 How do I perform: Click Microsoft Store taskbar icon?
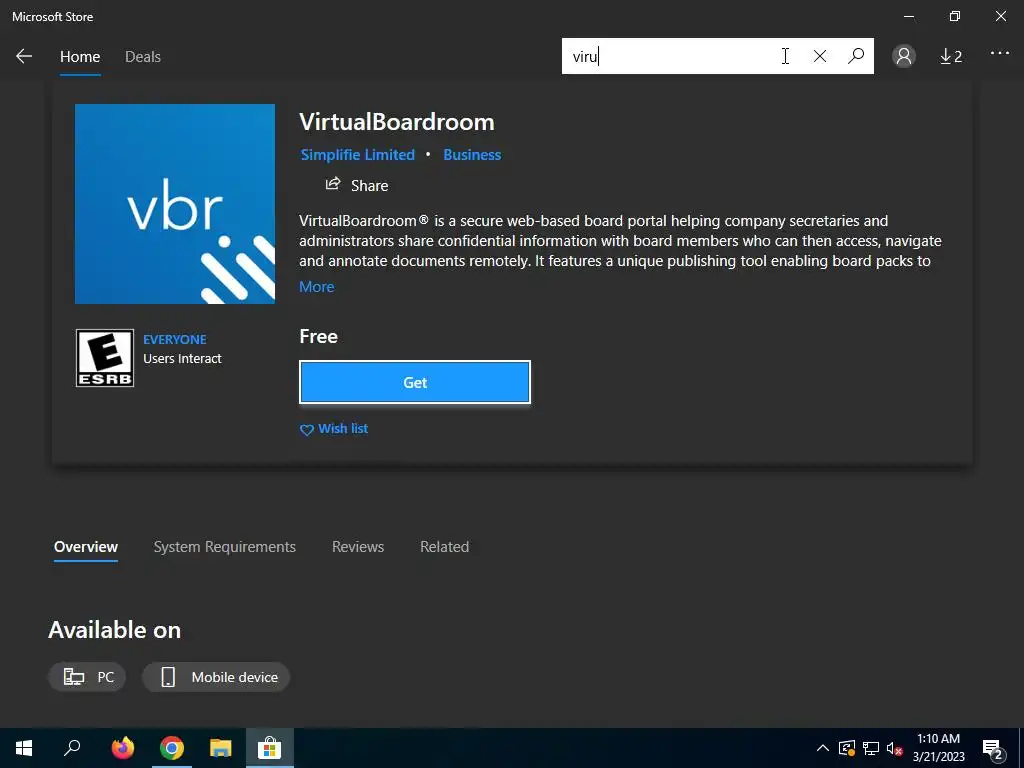pyautogui.click(x=269, y=748)
